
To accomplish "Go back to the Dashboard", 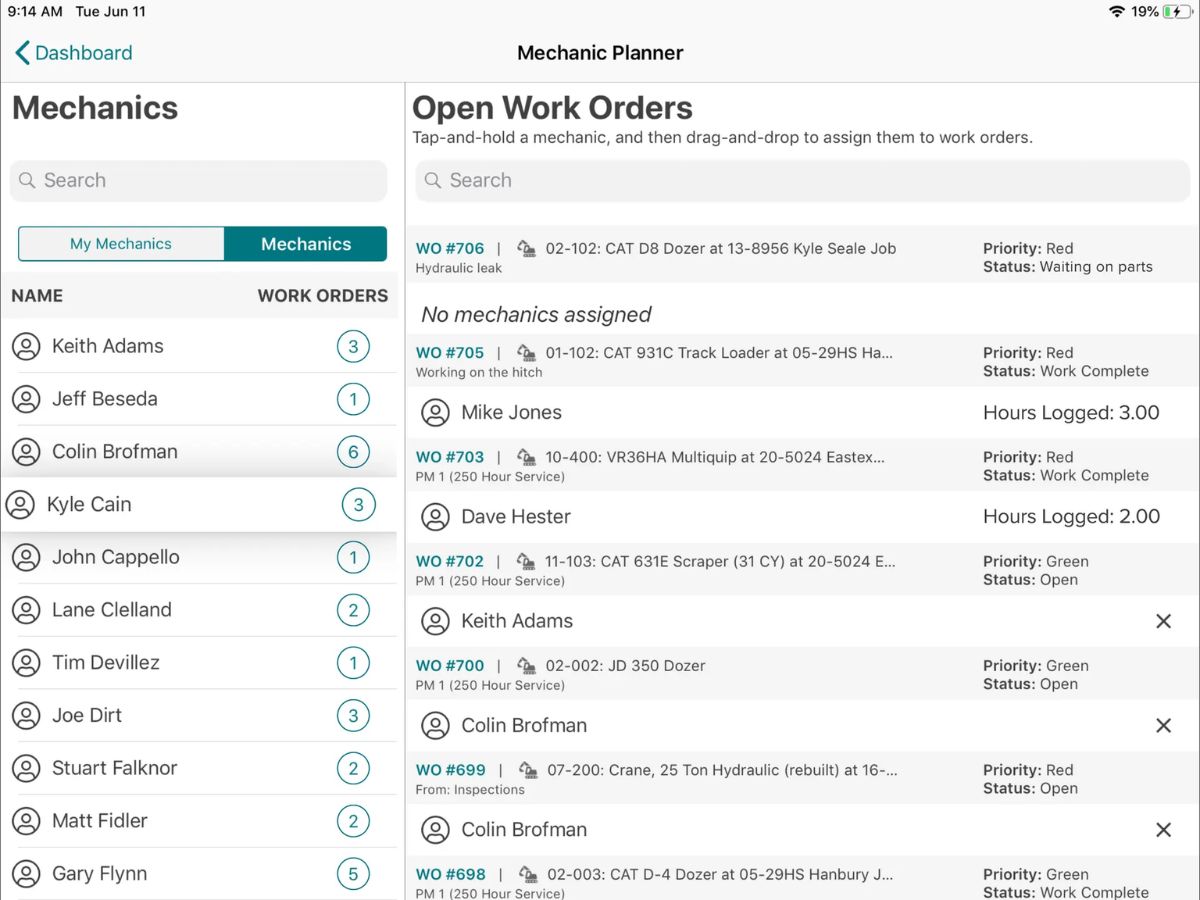I will click(x=74, y=53).
